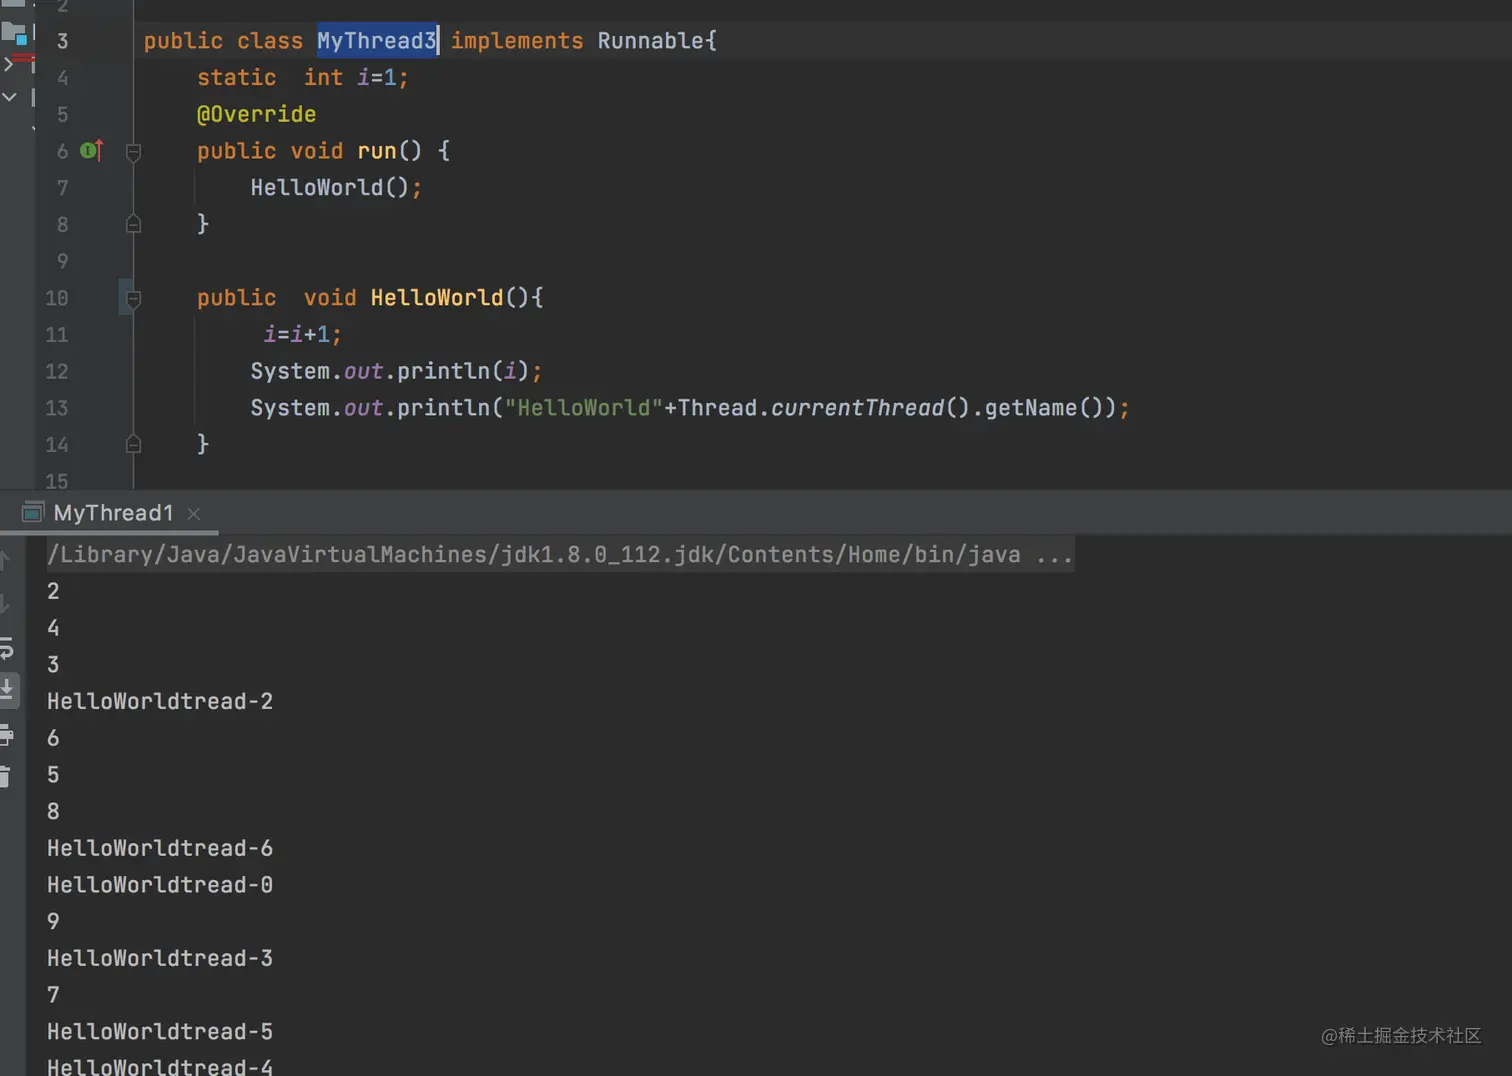
Task: Collapse the run() method fold on line 6
Action: click(133, 152)
